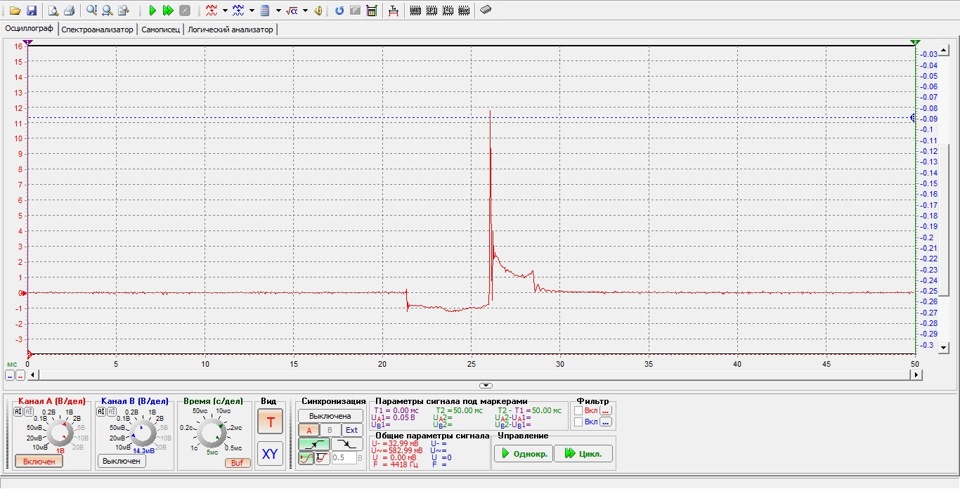Select sync source Ext button
The height and width of the screenshot is (489, 960).
pos(351,430)
